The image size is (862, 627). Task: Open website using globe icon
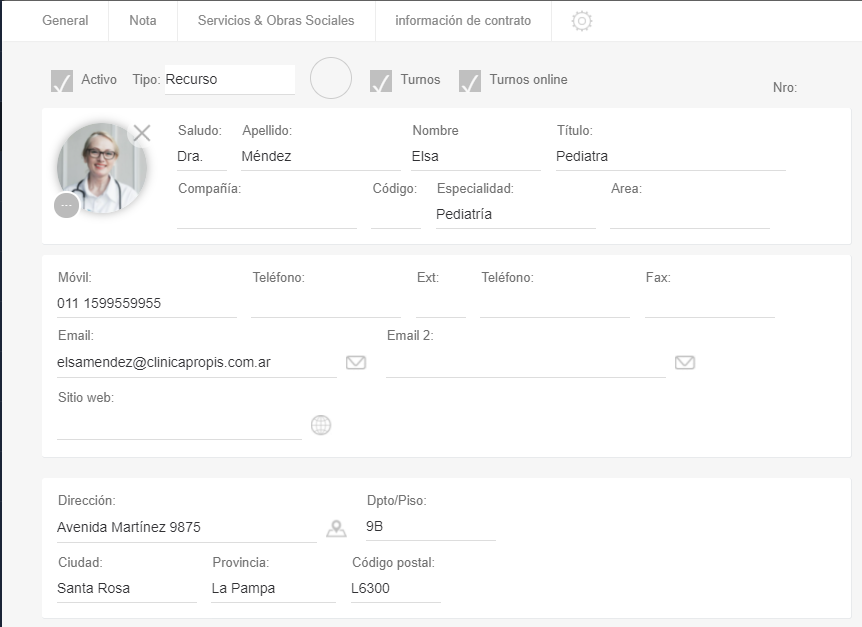320,425
